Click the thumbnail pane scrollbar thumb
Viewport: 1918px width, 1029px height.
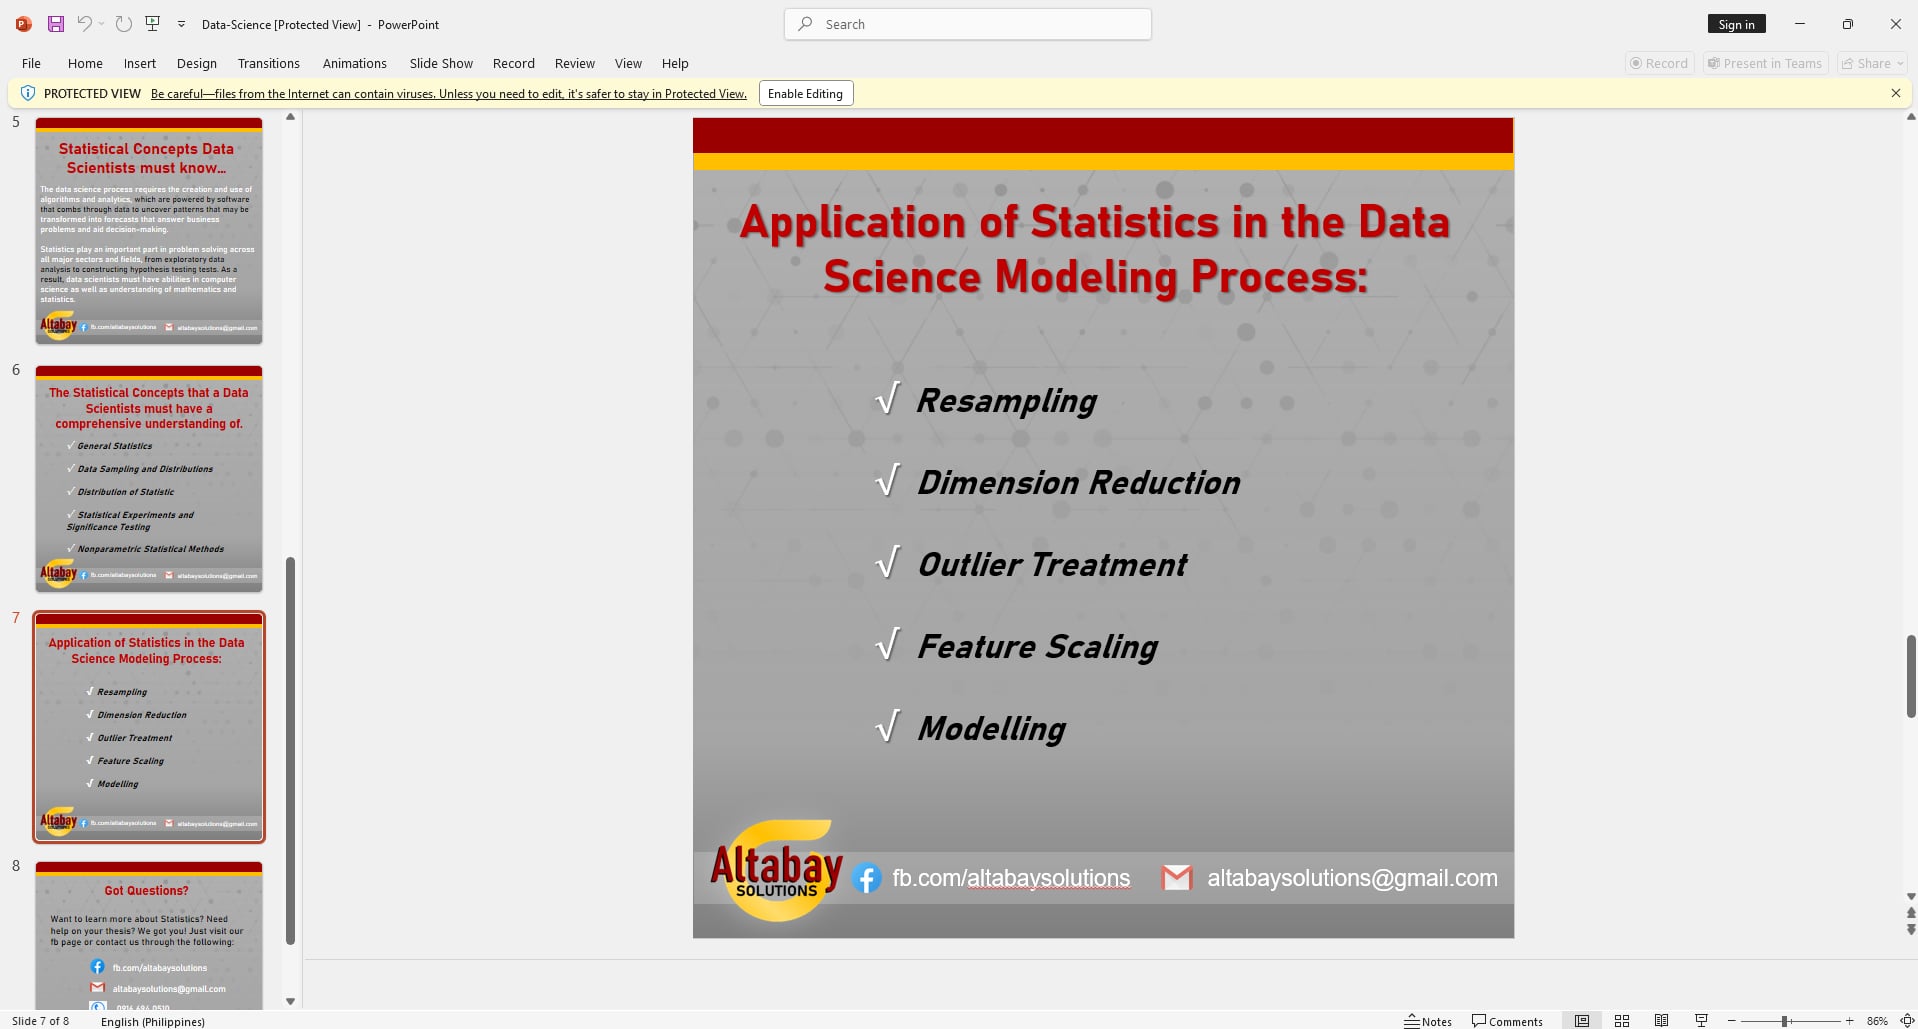[290, 750]
